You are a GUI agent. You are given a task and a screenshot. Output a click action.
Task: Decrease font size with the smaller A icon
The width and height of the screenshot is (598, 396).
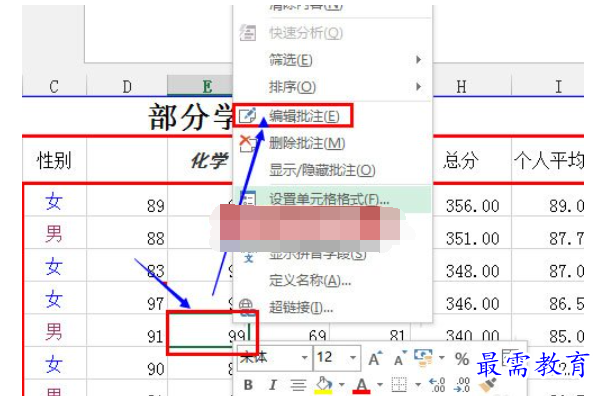coord(400,359)
